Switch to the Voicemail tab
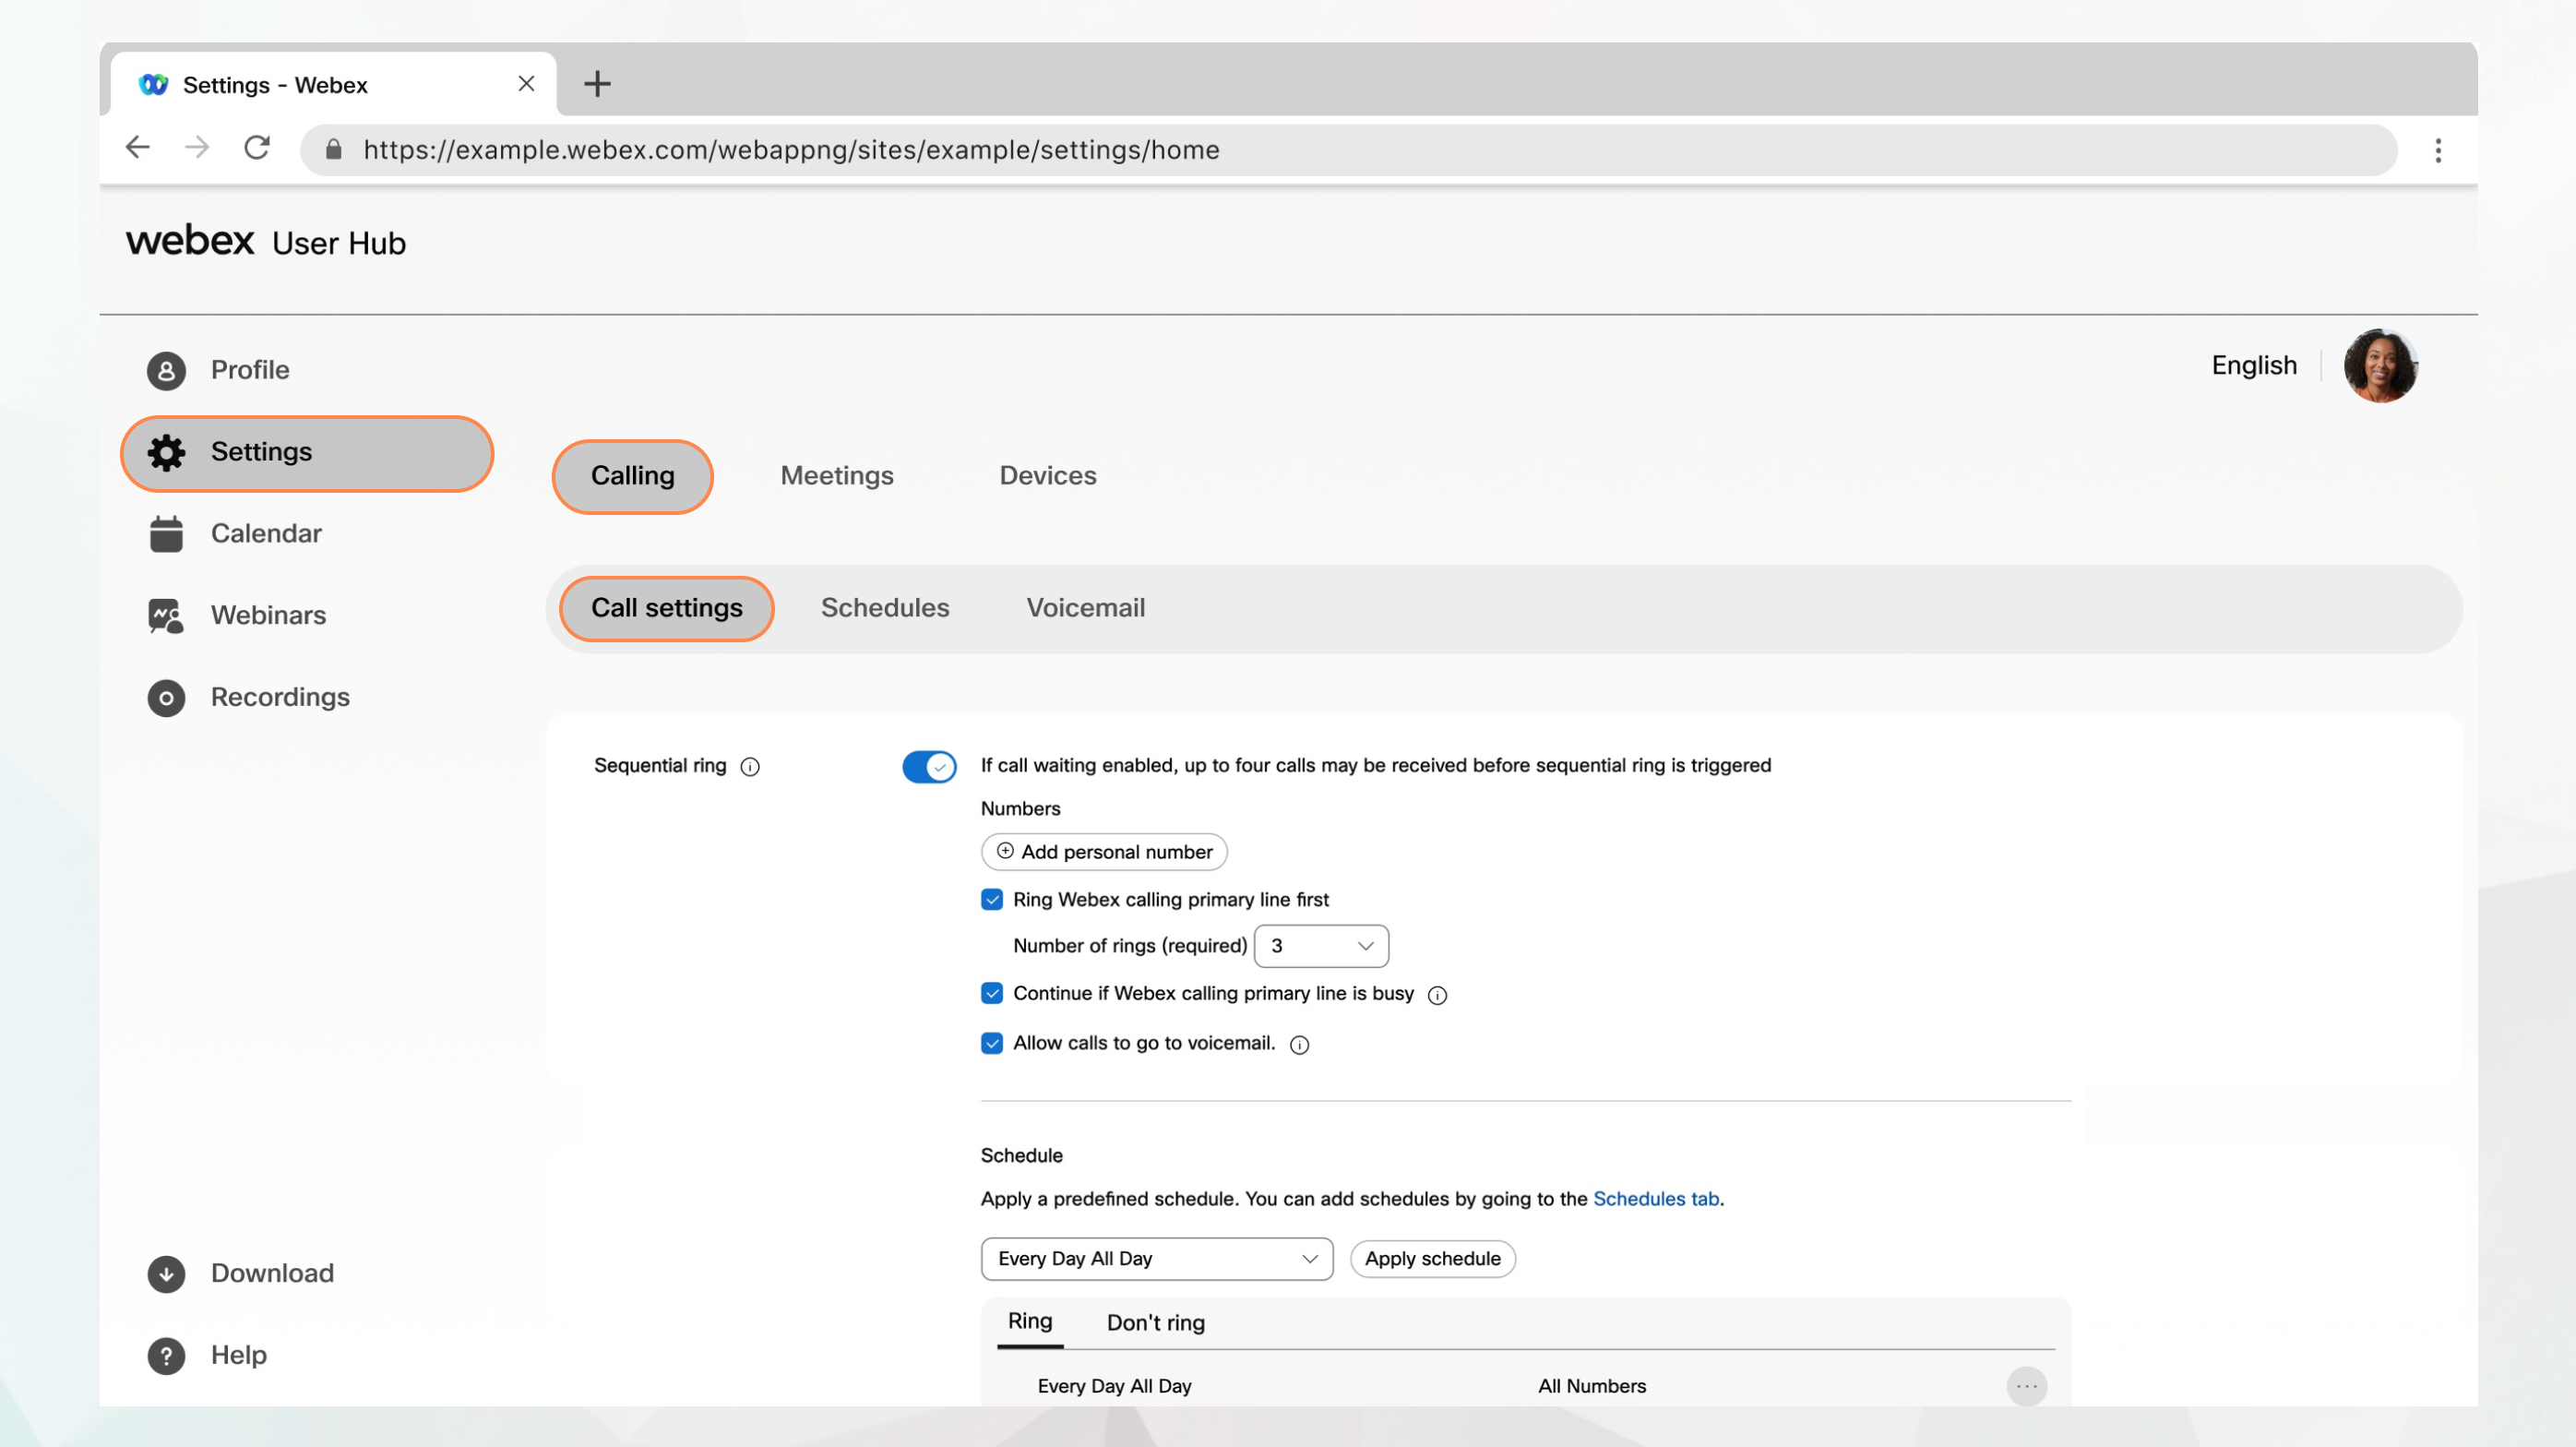Image resolution: width=2576 pixels, height=1447 pixels. coord(1084,608)
